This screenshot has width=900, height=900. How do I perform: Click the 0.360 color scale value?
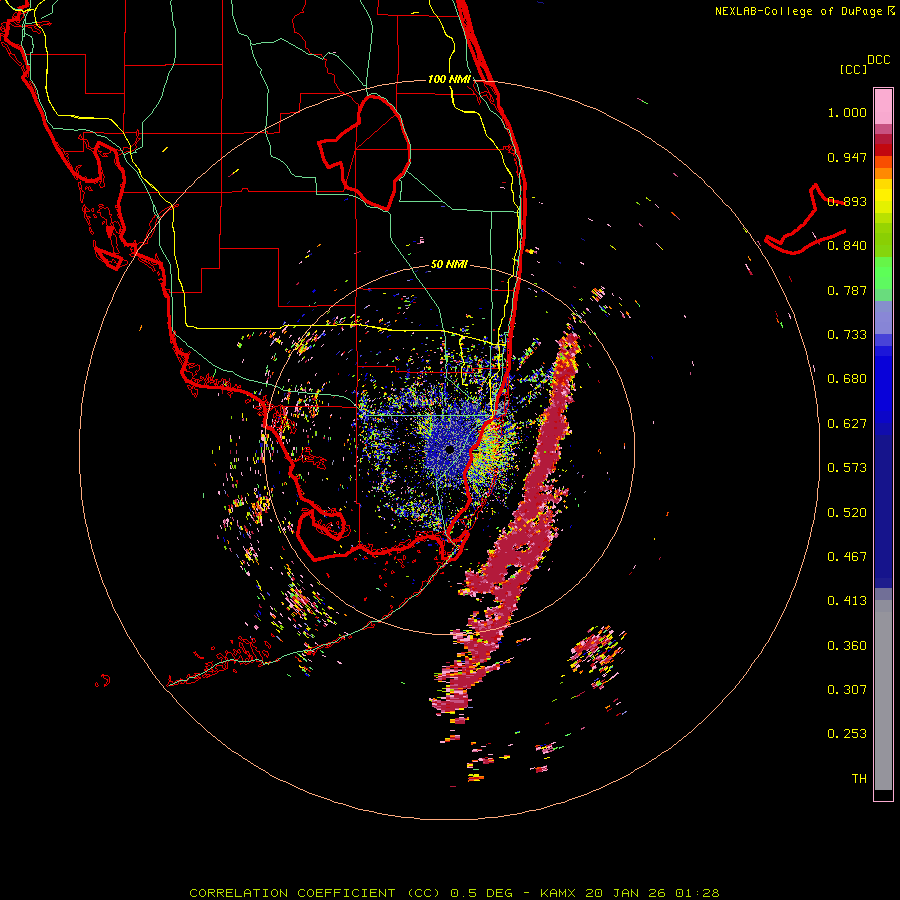point(847,646)
